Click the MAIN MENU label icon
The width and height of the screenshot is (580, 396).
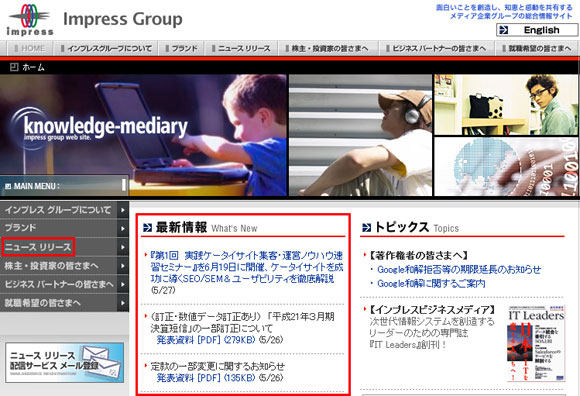click(x=8, y=186)
